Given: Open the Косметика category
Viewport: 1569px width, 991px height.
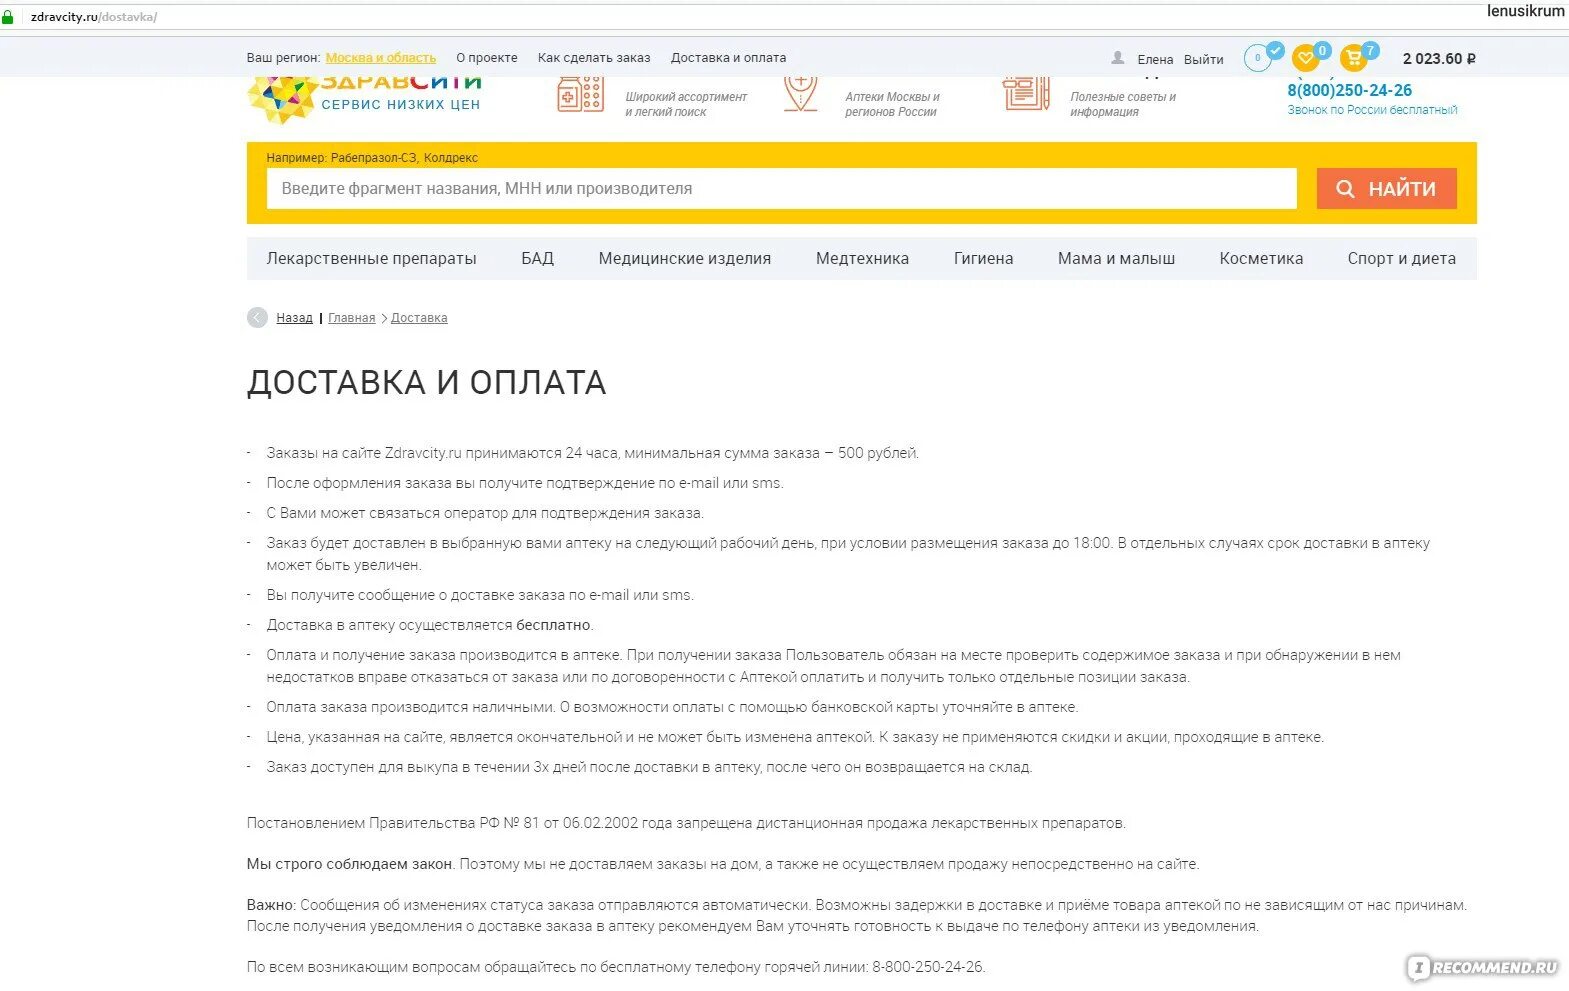Looking at the screenshot, I should tap(1261, 258).
